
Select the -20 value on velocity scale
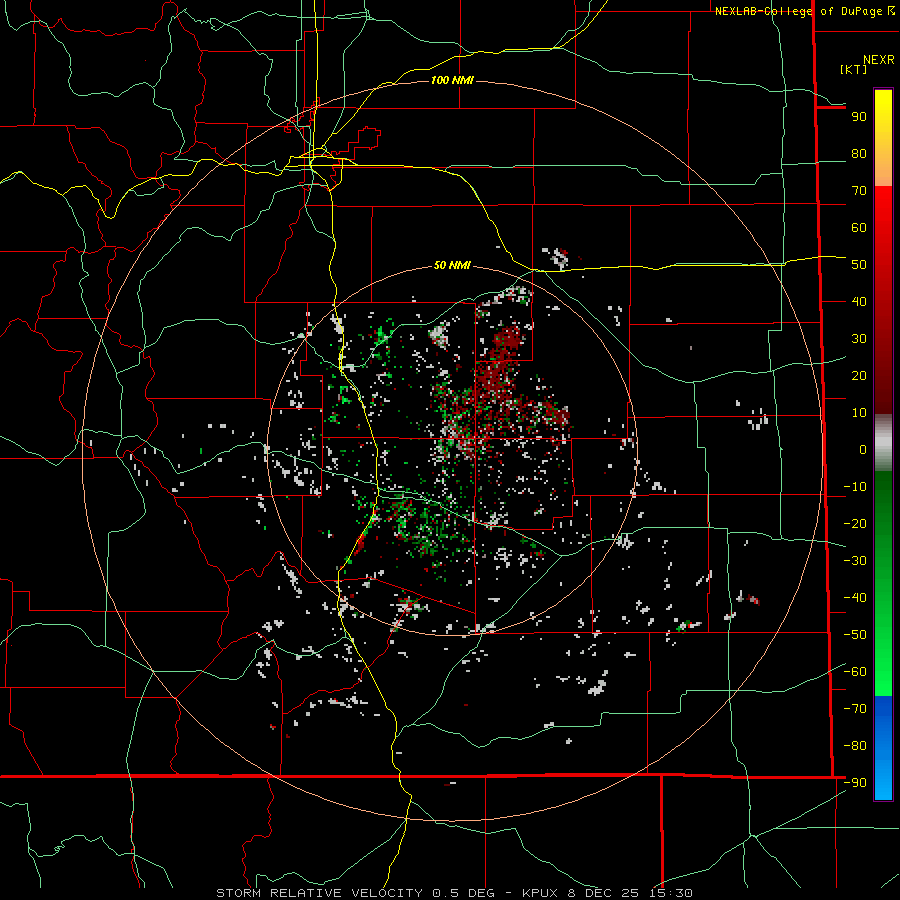855,524
